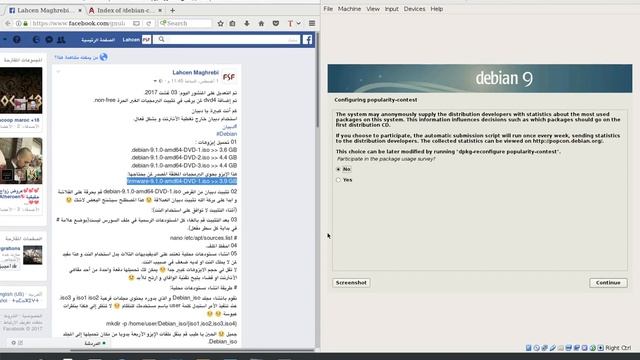
Task: Open site information via the info icon
Action: [19, 23]
